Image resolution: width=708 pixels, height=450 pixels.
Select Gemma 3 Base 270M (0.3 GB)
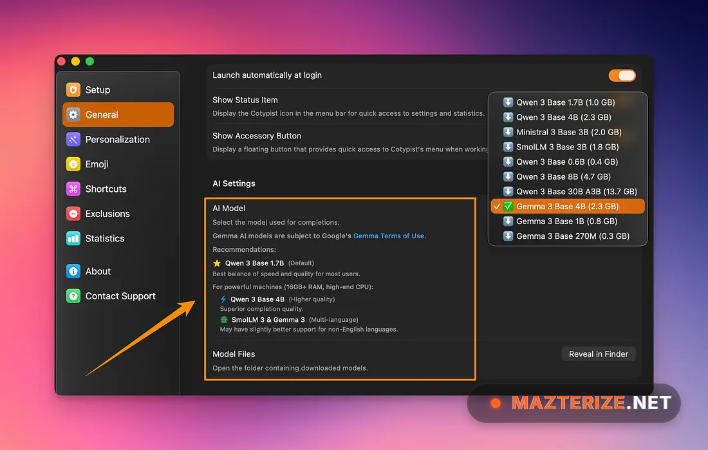click(x=568, y=236)
